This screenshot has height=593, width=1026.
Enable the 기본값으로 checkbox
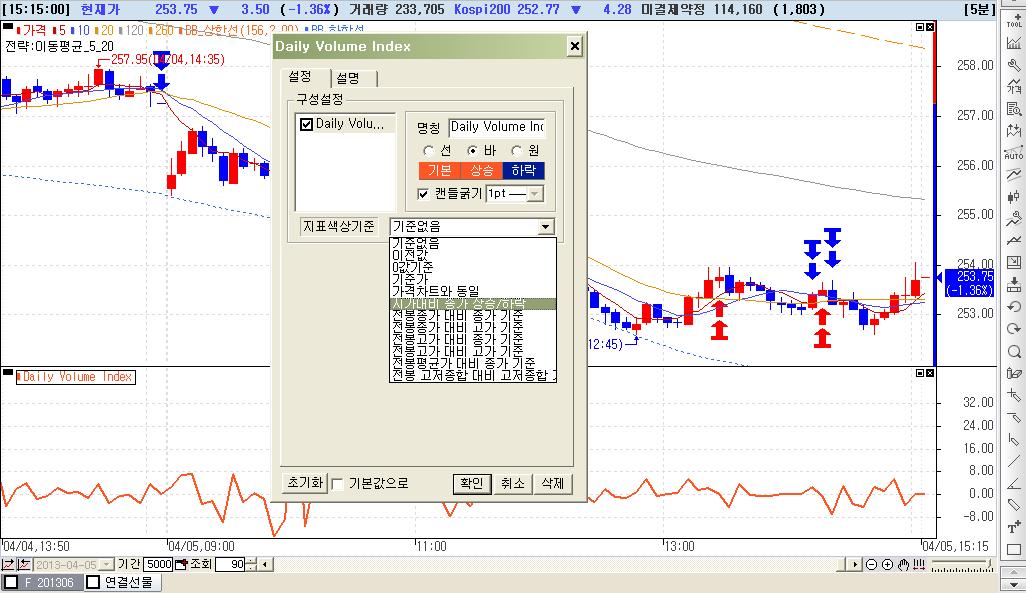click(338, 484)
